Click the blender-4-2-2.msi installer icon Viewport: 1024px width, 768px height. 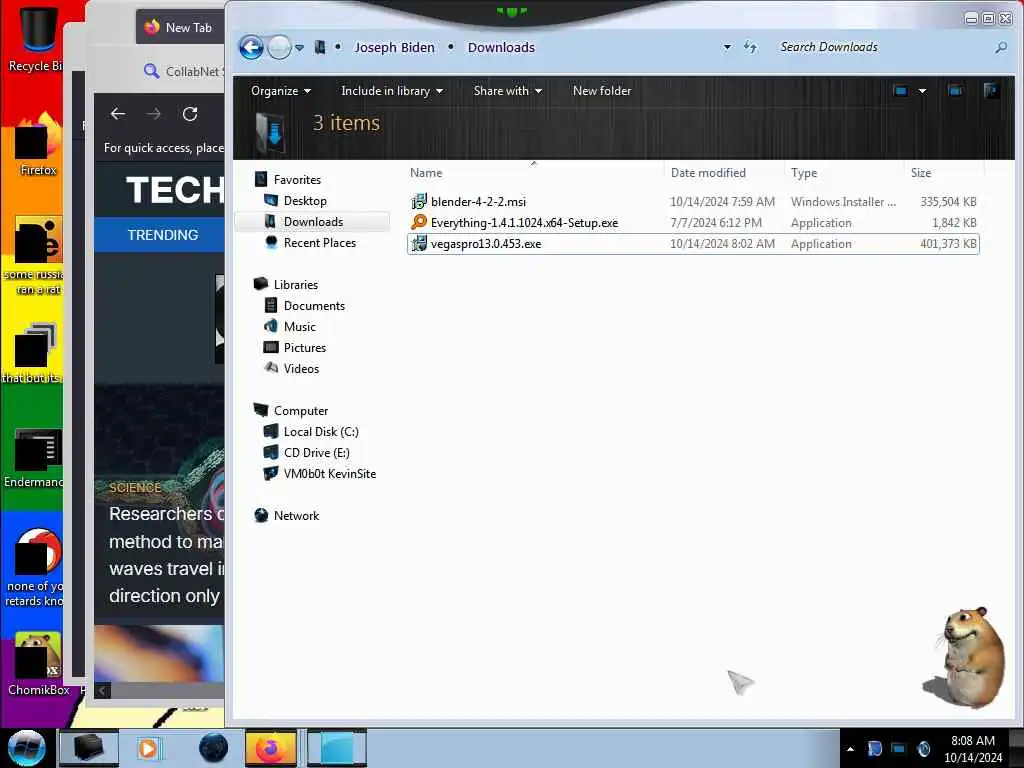(419, 202)
